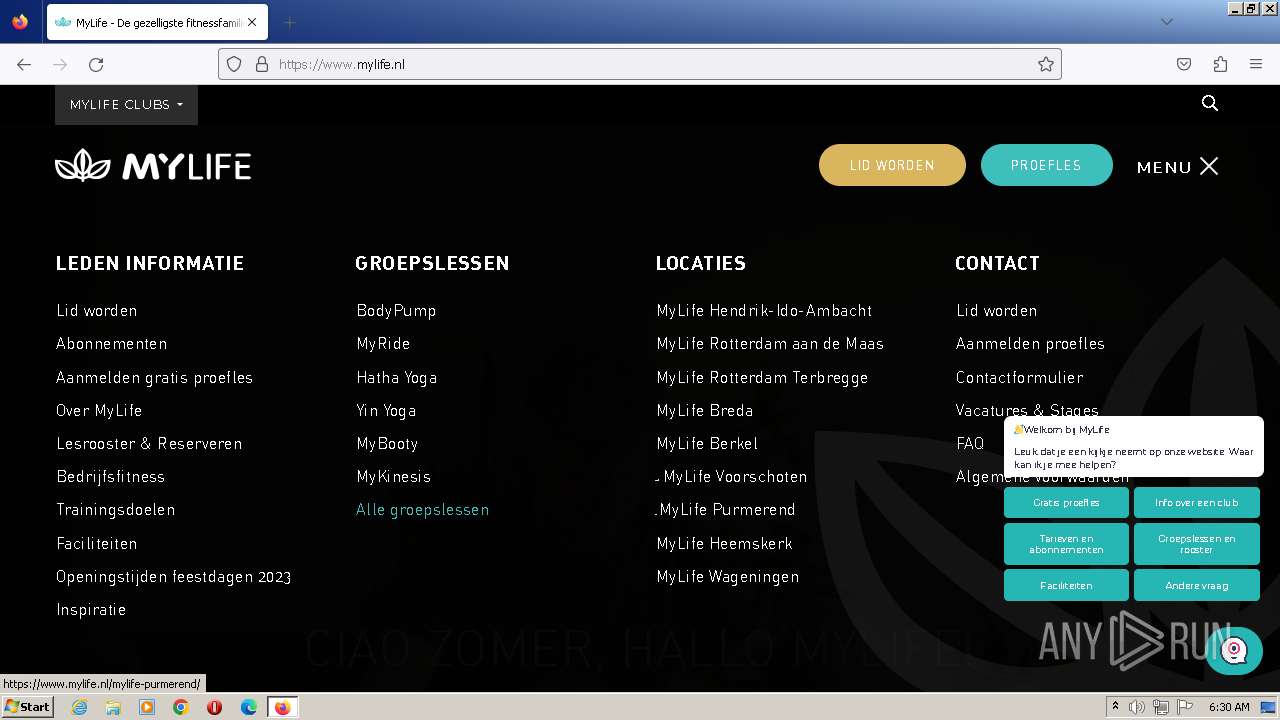Screen dimensions: 1280x720
Task: Click the shield tracking protection icon
Action: point(234,64)
